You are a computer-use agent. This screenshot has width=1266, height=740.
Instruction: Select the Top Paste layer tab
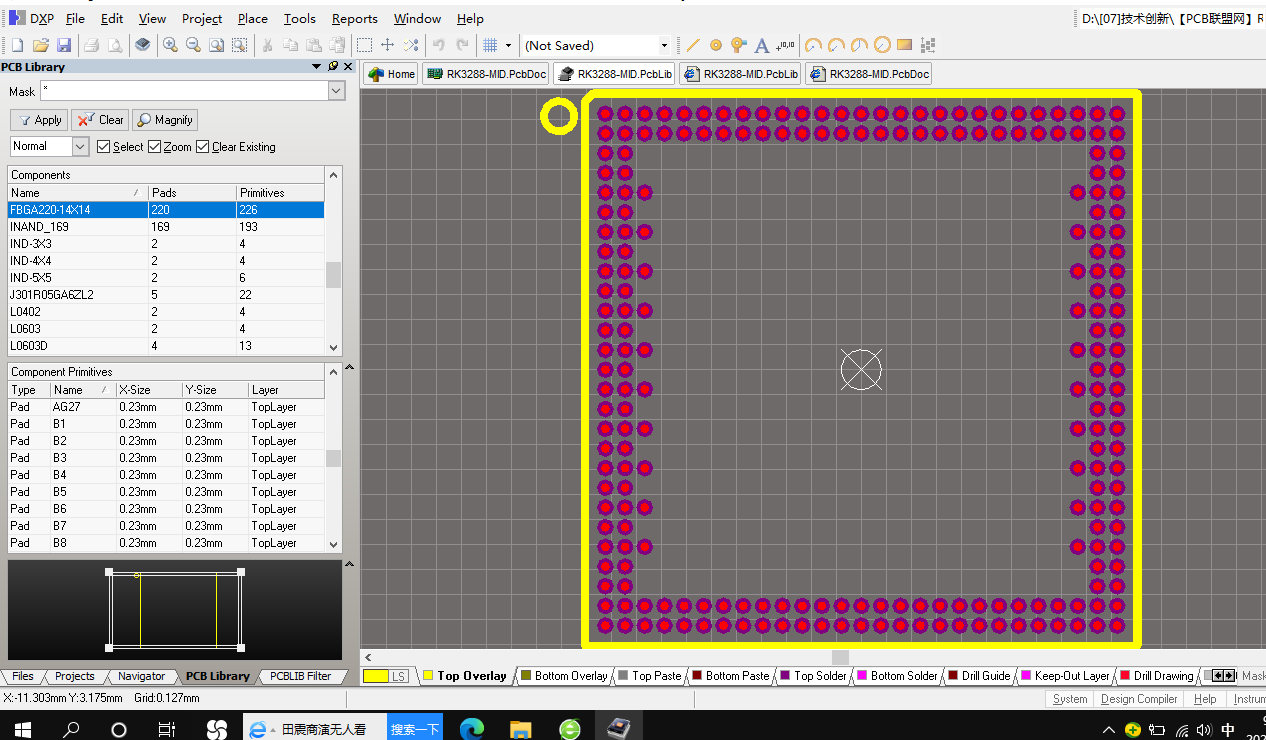[x=649, y=676]
